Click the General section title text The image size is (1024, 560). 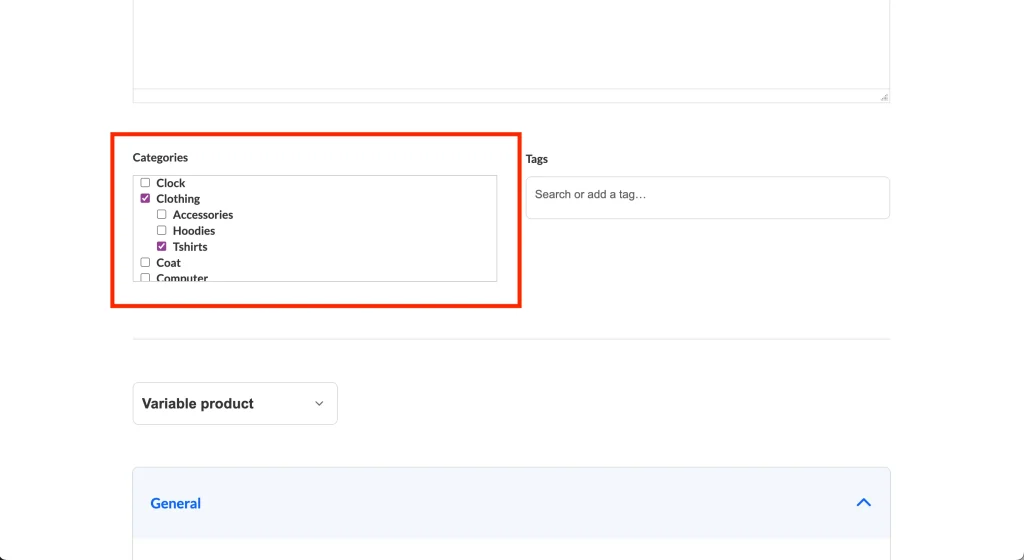[x=175, y=504]
